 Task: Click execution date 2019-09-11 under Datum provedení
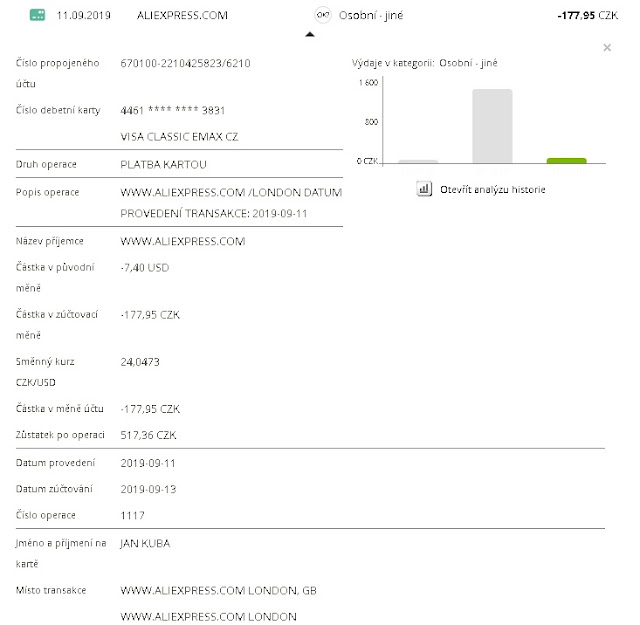pos(148,463)
